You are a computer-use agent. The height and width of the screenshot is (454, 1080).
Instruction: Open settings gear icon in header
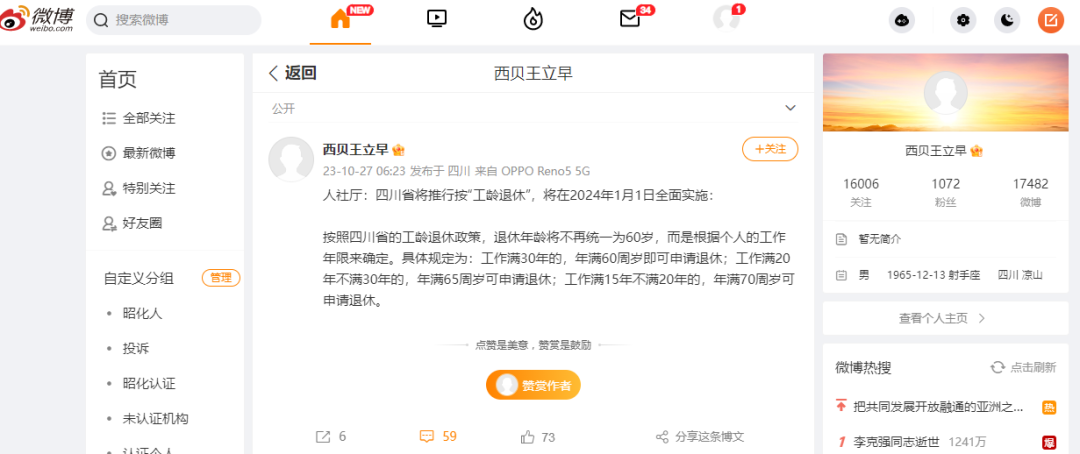(x=963, y=21)
